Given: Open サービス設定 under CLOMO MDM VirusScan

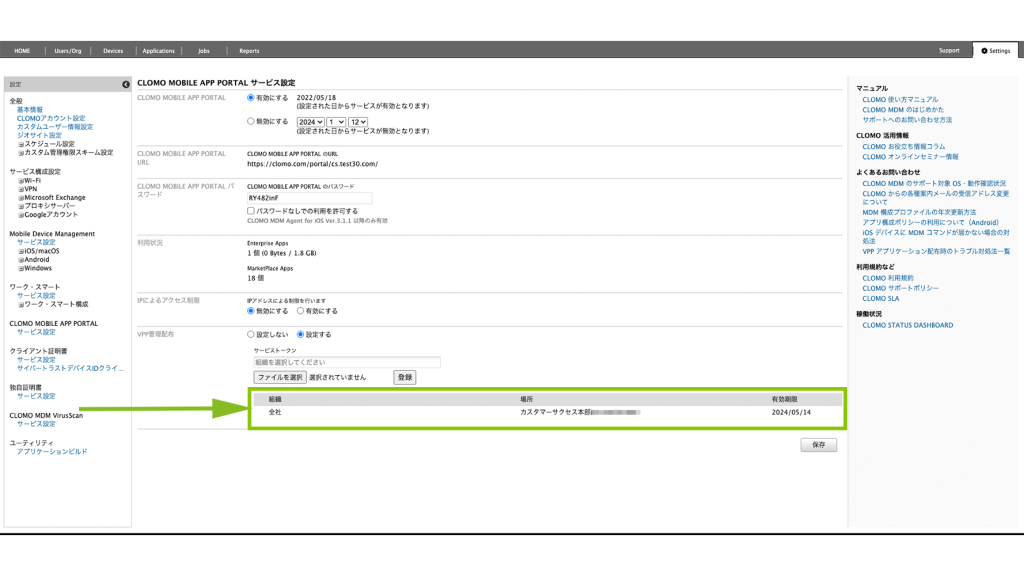Looking at the screenshot, I should click(37, 424).
